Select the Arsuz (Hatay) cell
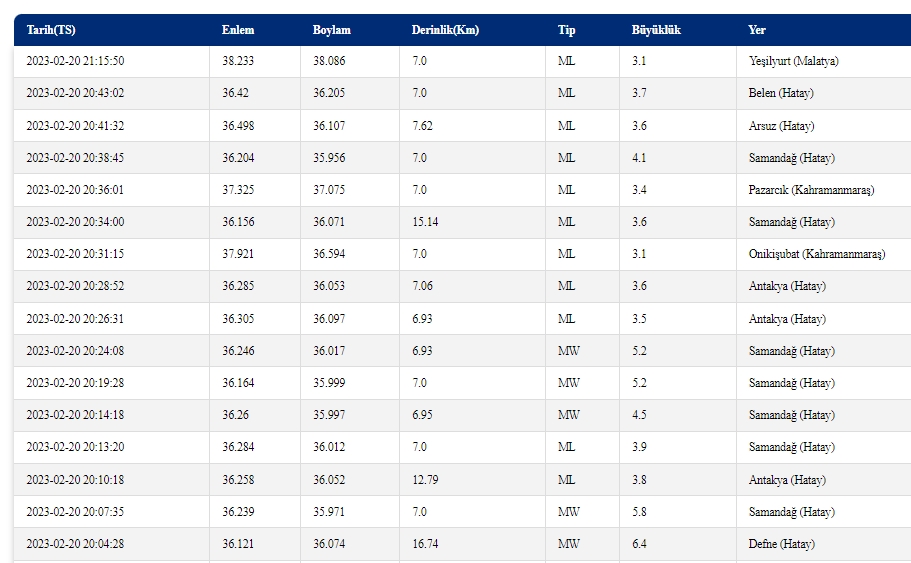The height and width of the screenshot is (563, 911). click(781, 126)
